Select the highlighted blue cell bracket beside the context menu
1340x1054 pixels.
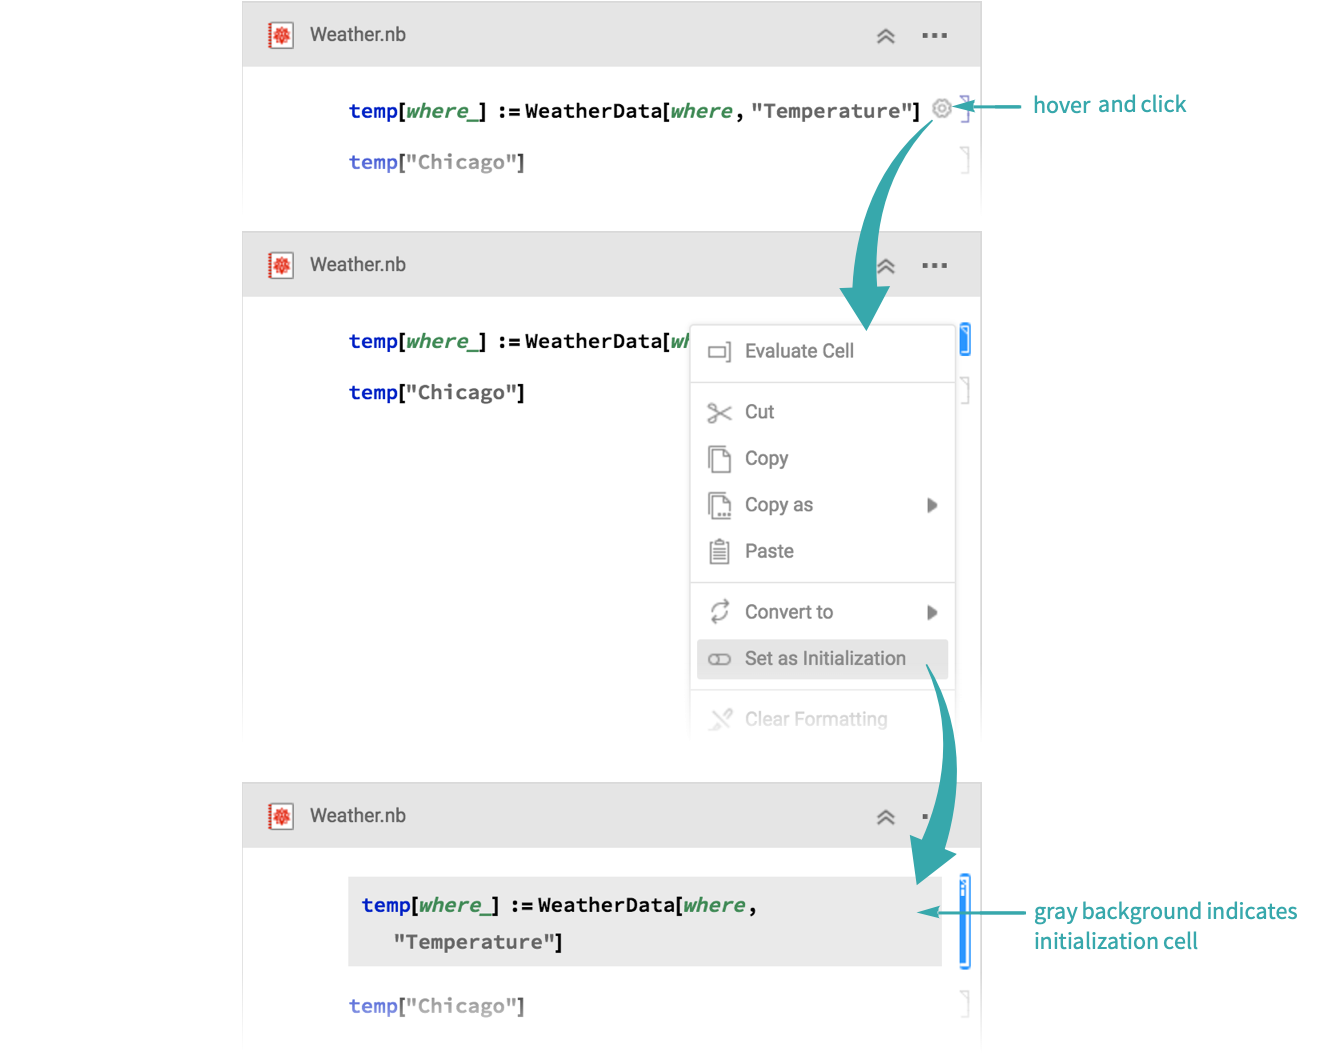point(964,340)
